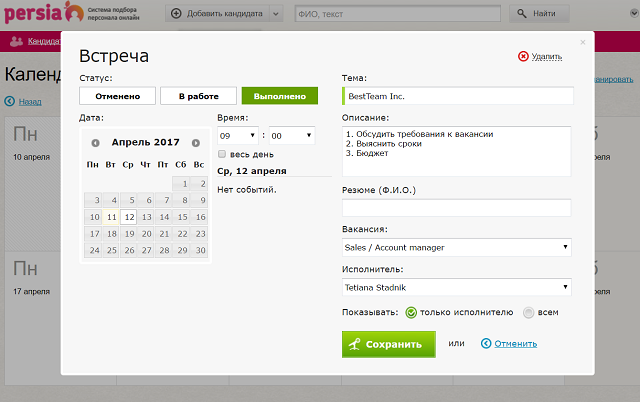The image size is (640, 402).
Task: Open the hour dropdown showing 09
Action: pos(238,135)
